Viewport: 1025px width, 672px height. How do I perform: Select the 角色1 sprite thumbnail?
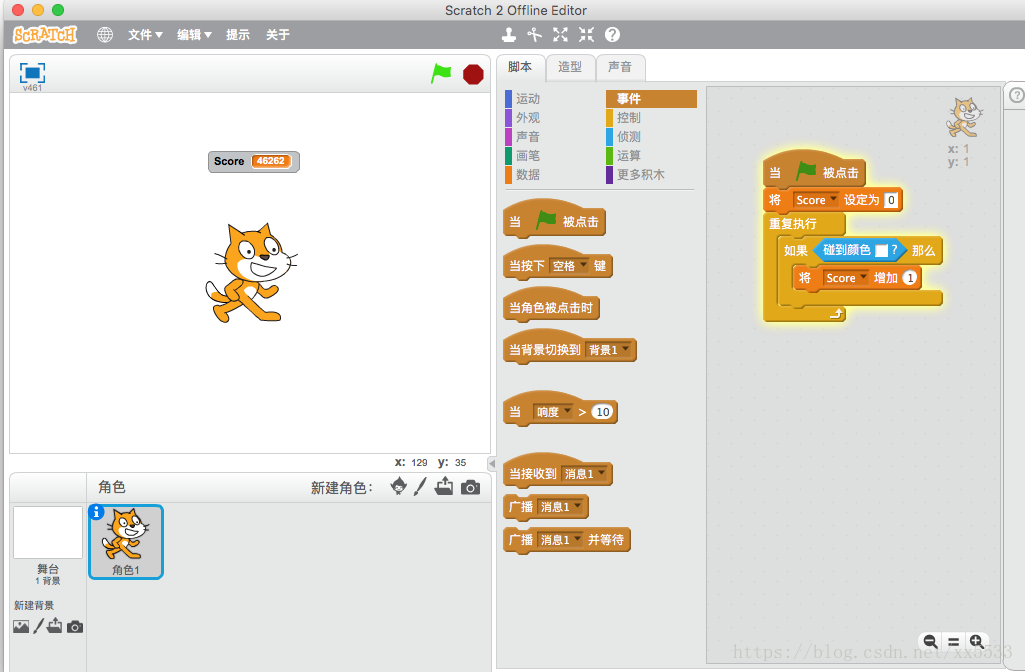click(x=126, y=542)
